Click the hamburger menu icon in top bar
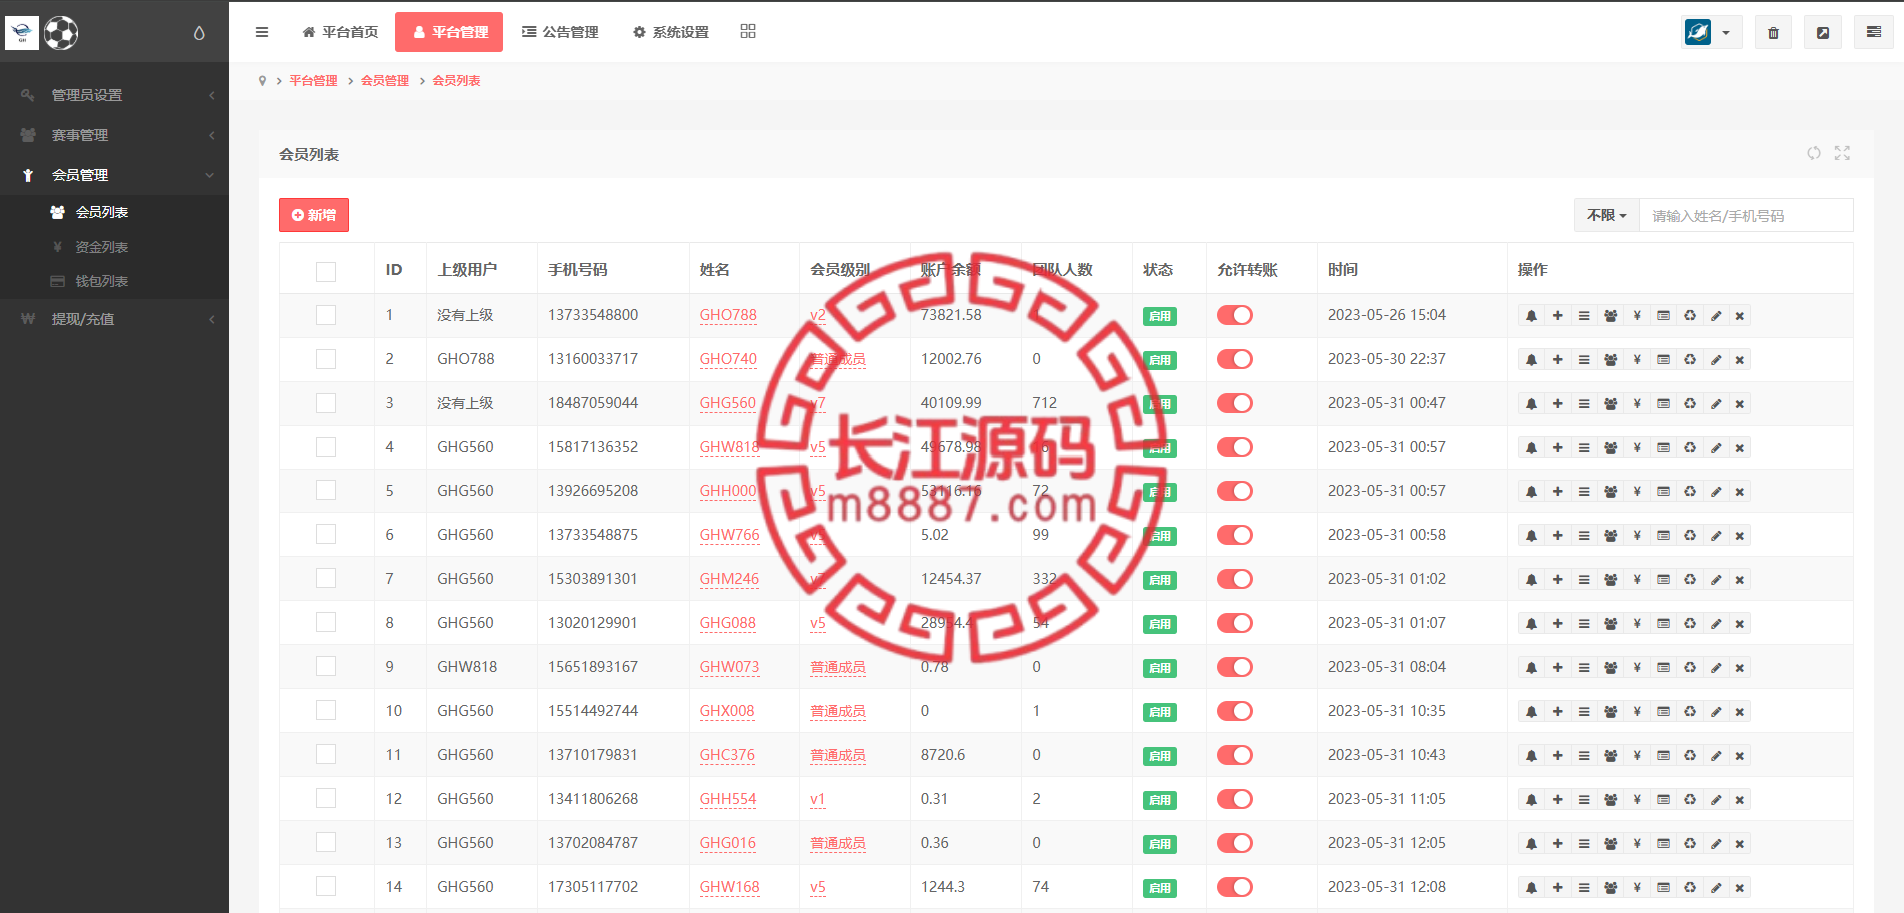Viewport: 1904px width, 913px height. pos(262,32)
